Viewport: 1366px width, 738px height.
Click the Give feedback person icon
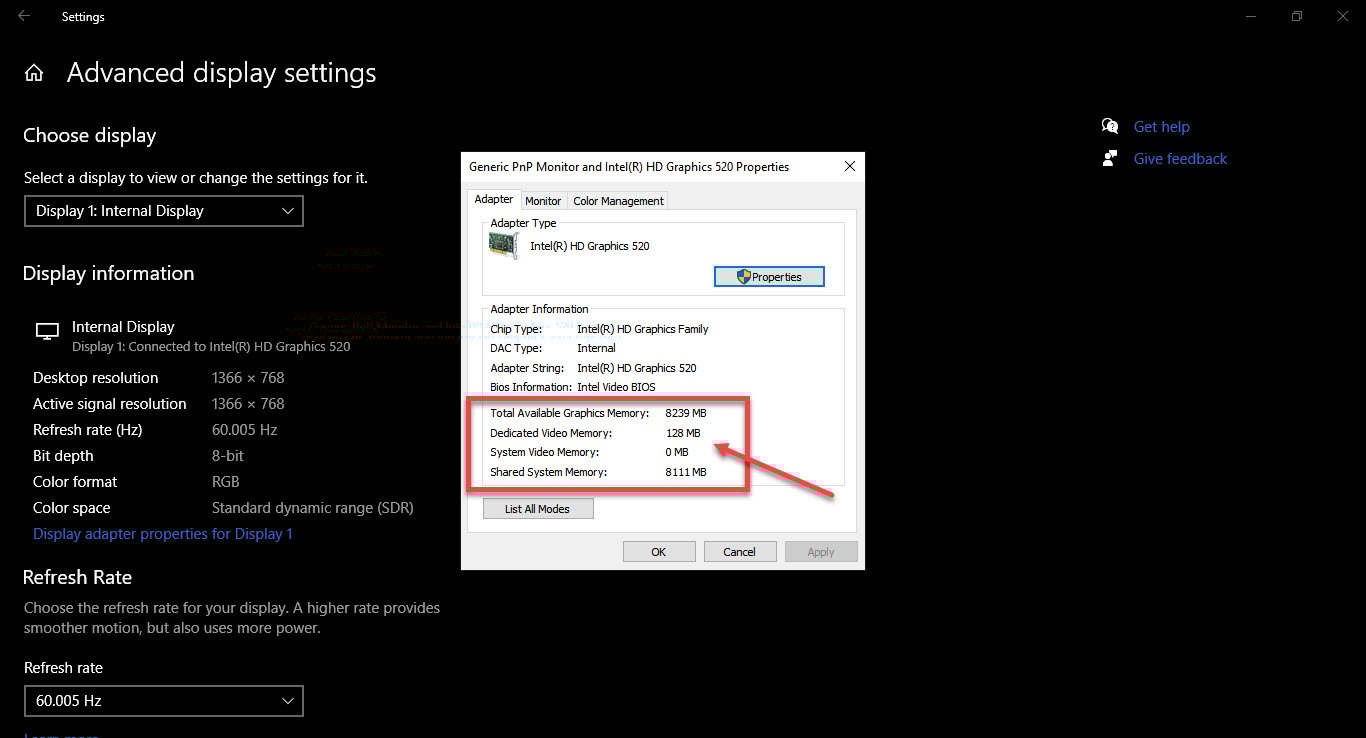tap(1110, 158)
